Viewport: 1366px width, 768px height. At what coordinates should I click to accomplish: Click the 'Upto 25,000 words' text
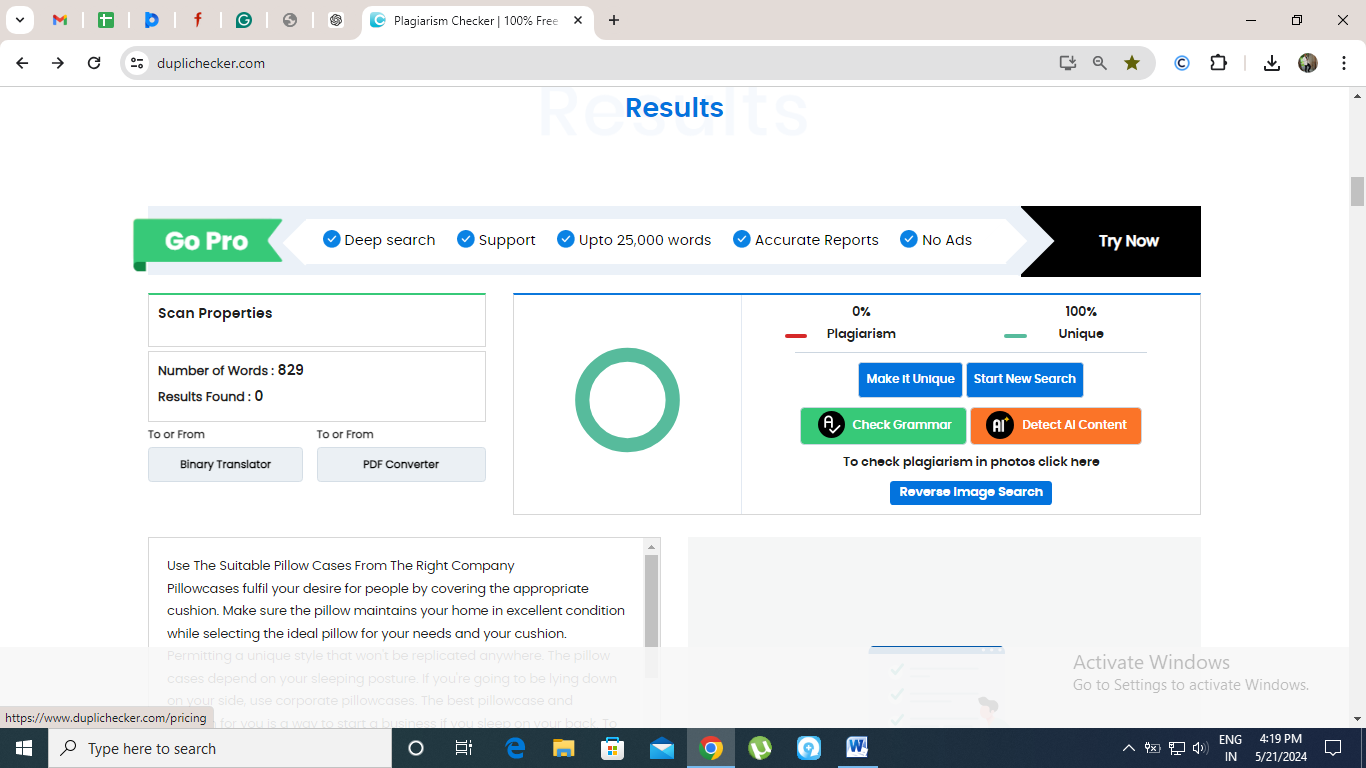[645, 240]
